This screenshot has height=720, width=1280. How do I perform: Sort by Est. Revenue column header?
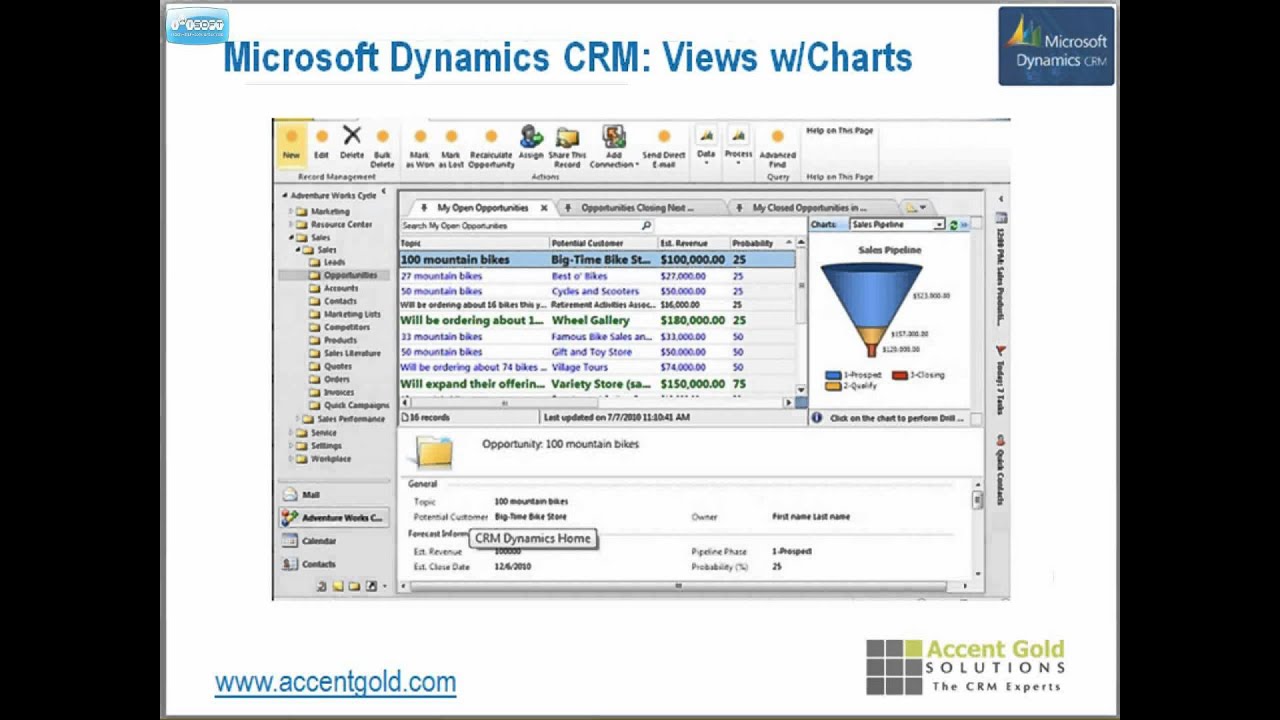(693, 243)
